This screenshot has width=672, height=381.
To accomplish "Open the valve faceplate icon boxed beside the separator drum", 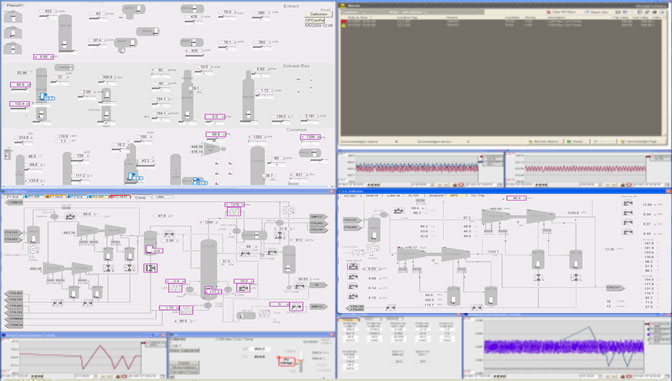I will pyautogui.click(x=150, y=268).
